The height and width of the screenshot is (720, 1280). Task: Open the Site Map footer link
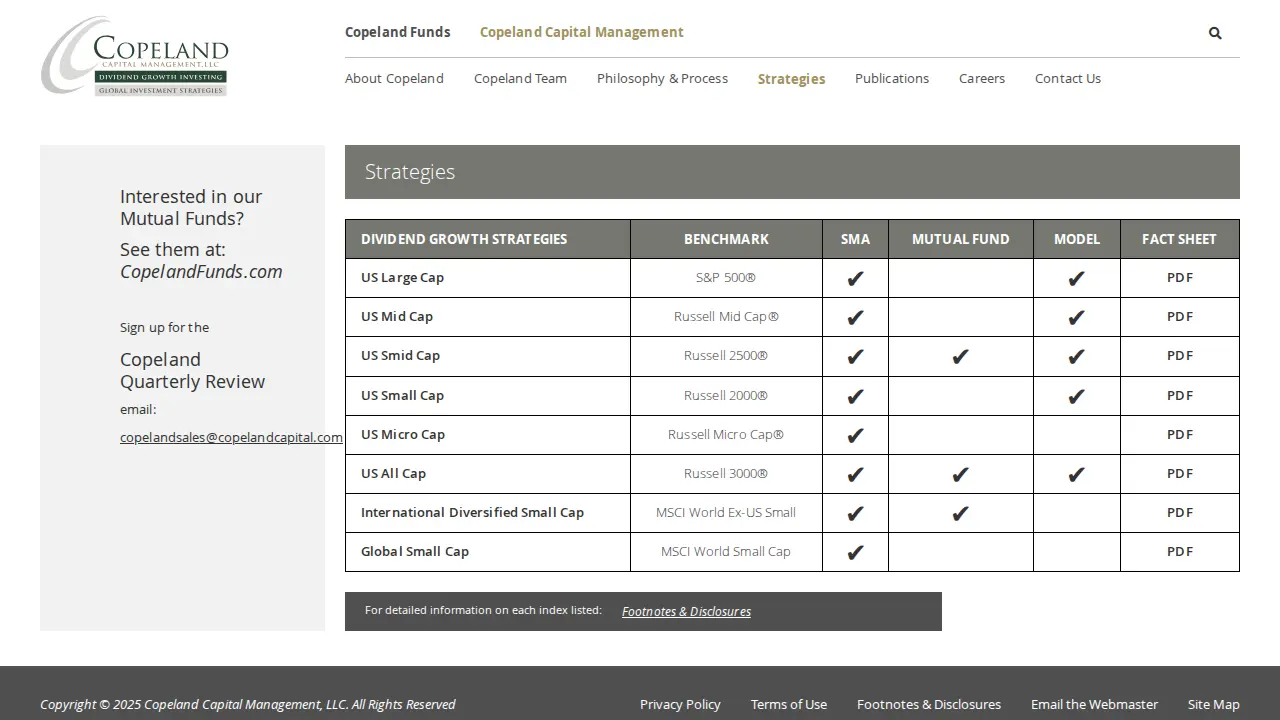pyautogui.click(x=1214, y=704)
